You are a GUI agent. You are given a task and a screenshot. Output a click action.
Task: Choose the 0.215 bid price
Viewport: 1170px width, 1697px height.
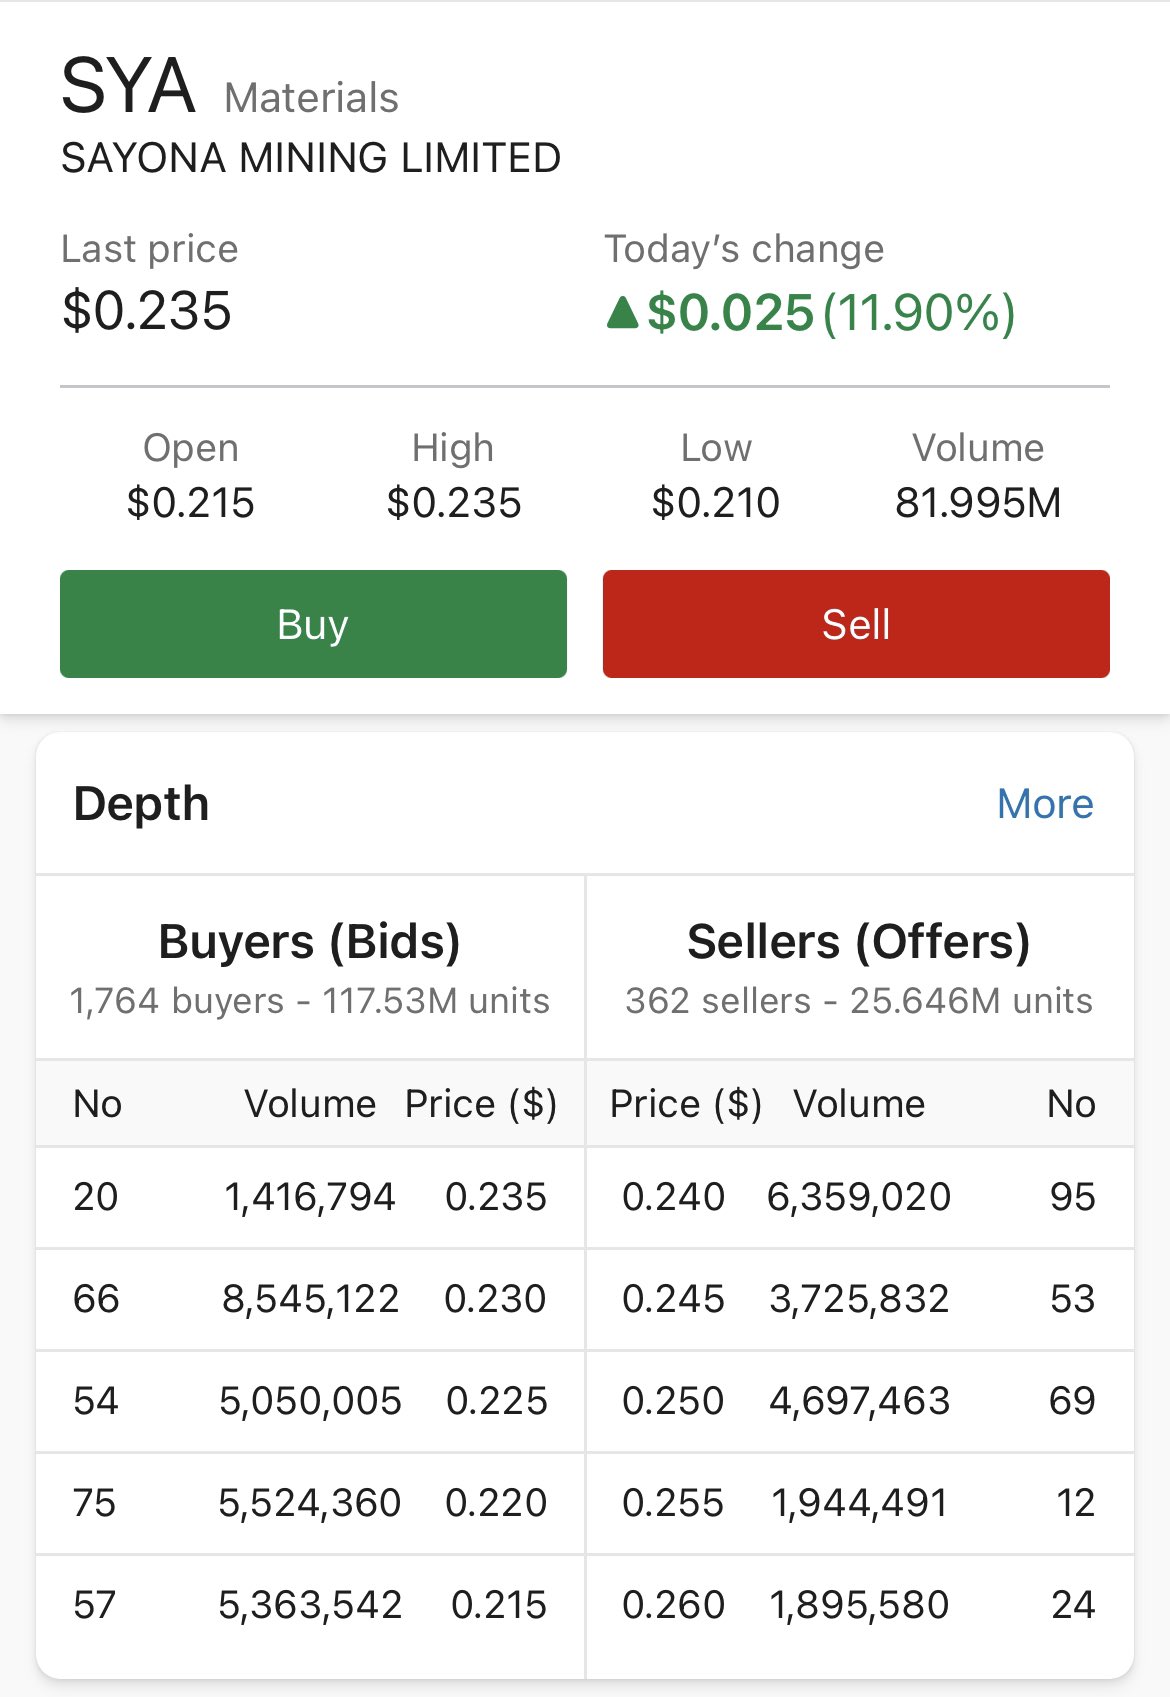[x=498, y=1605]
